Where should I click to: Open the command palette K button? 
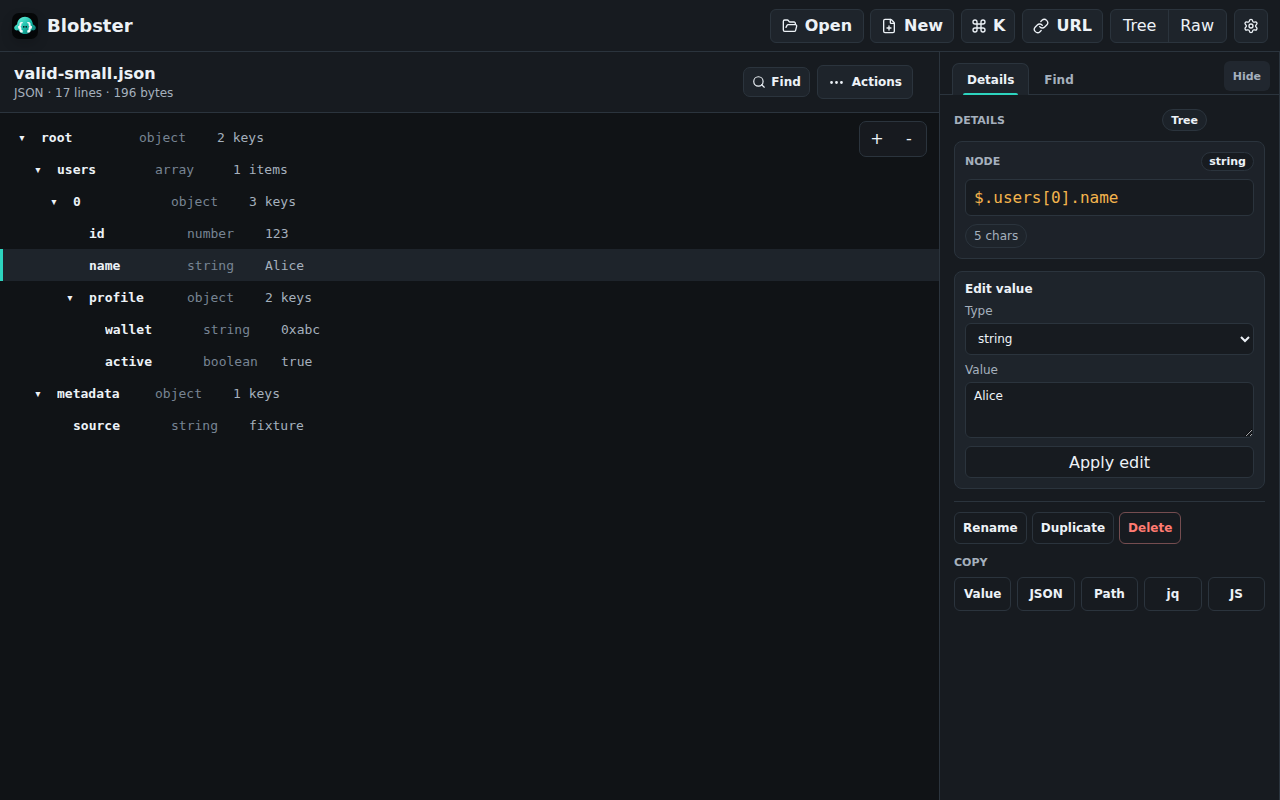click(x=988, y=26)
